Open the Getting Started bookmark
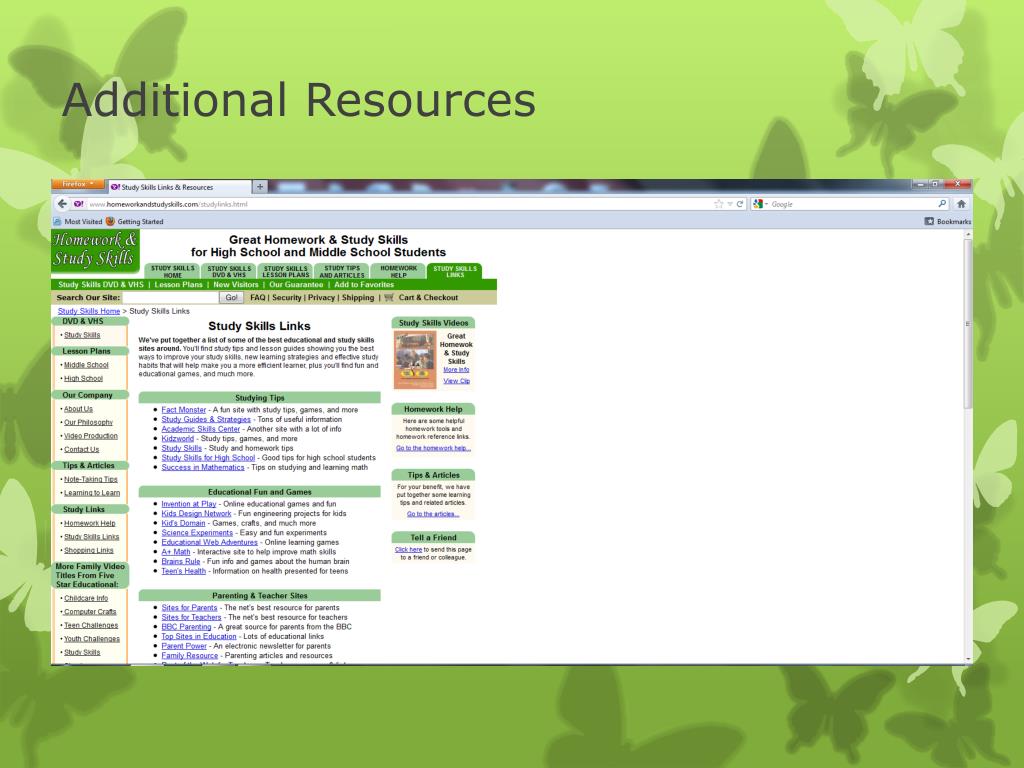 [x=135, y=221]
